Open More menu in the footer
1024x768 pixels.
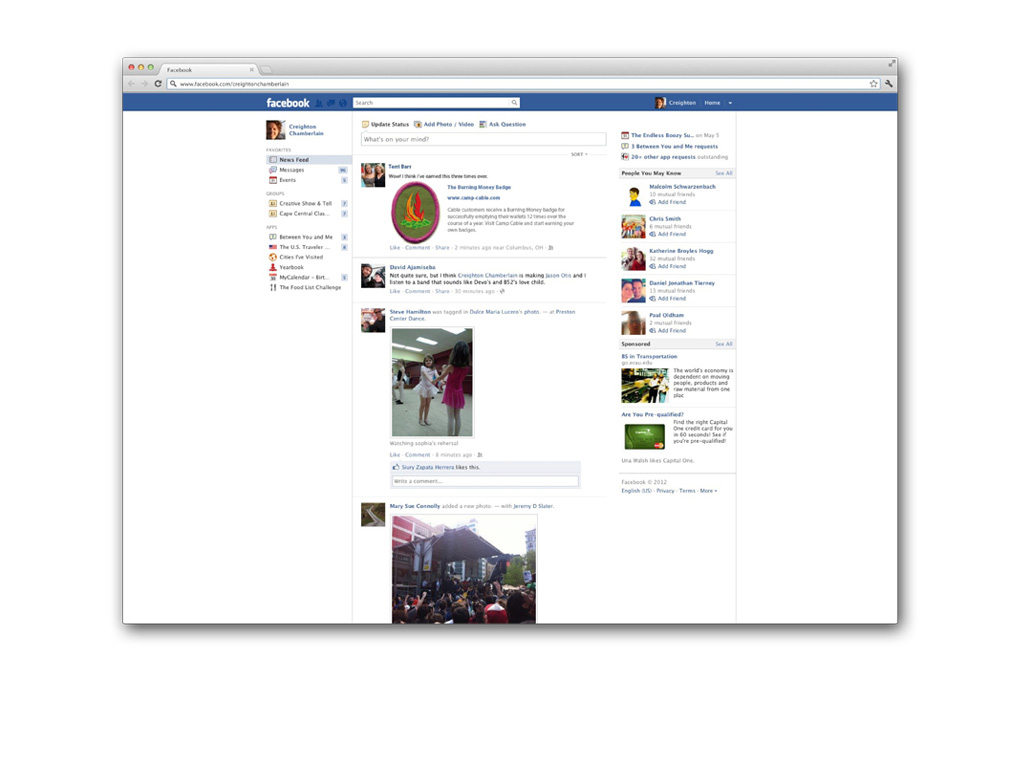pos(708,491)
